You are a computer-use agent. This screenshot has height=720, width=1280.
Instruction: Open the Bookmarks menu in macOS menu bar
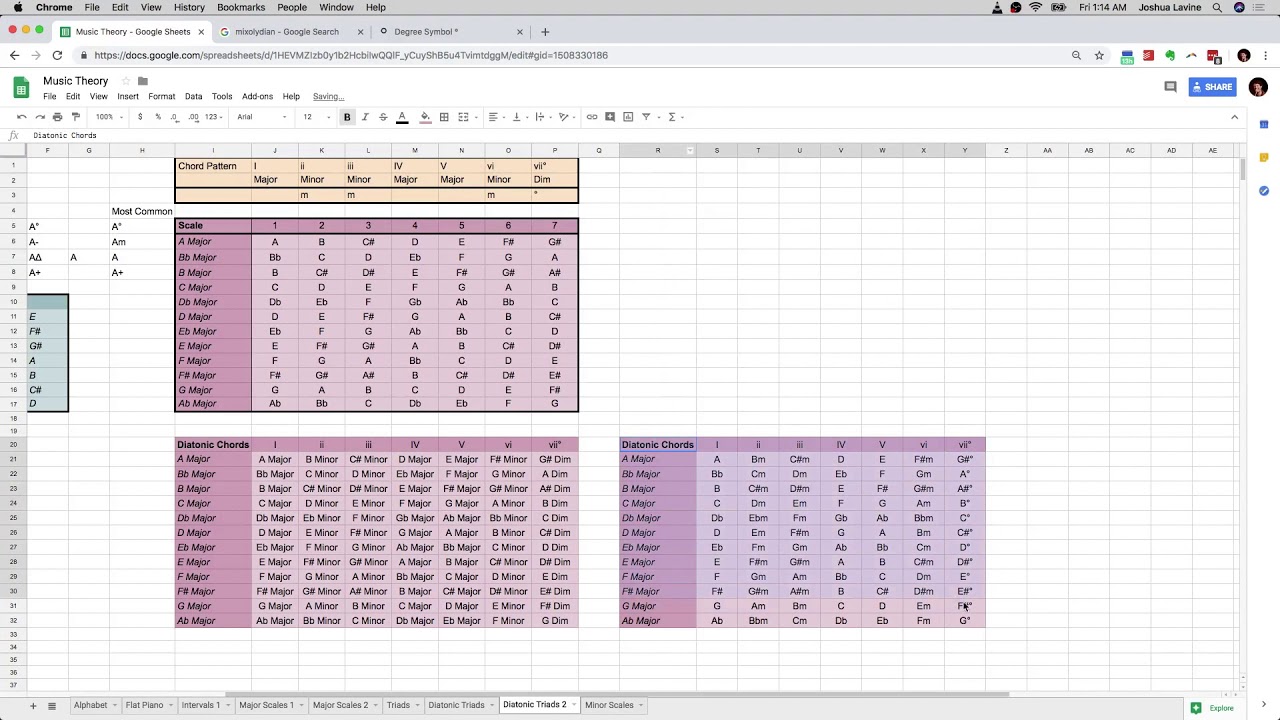coord(241,7)
